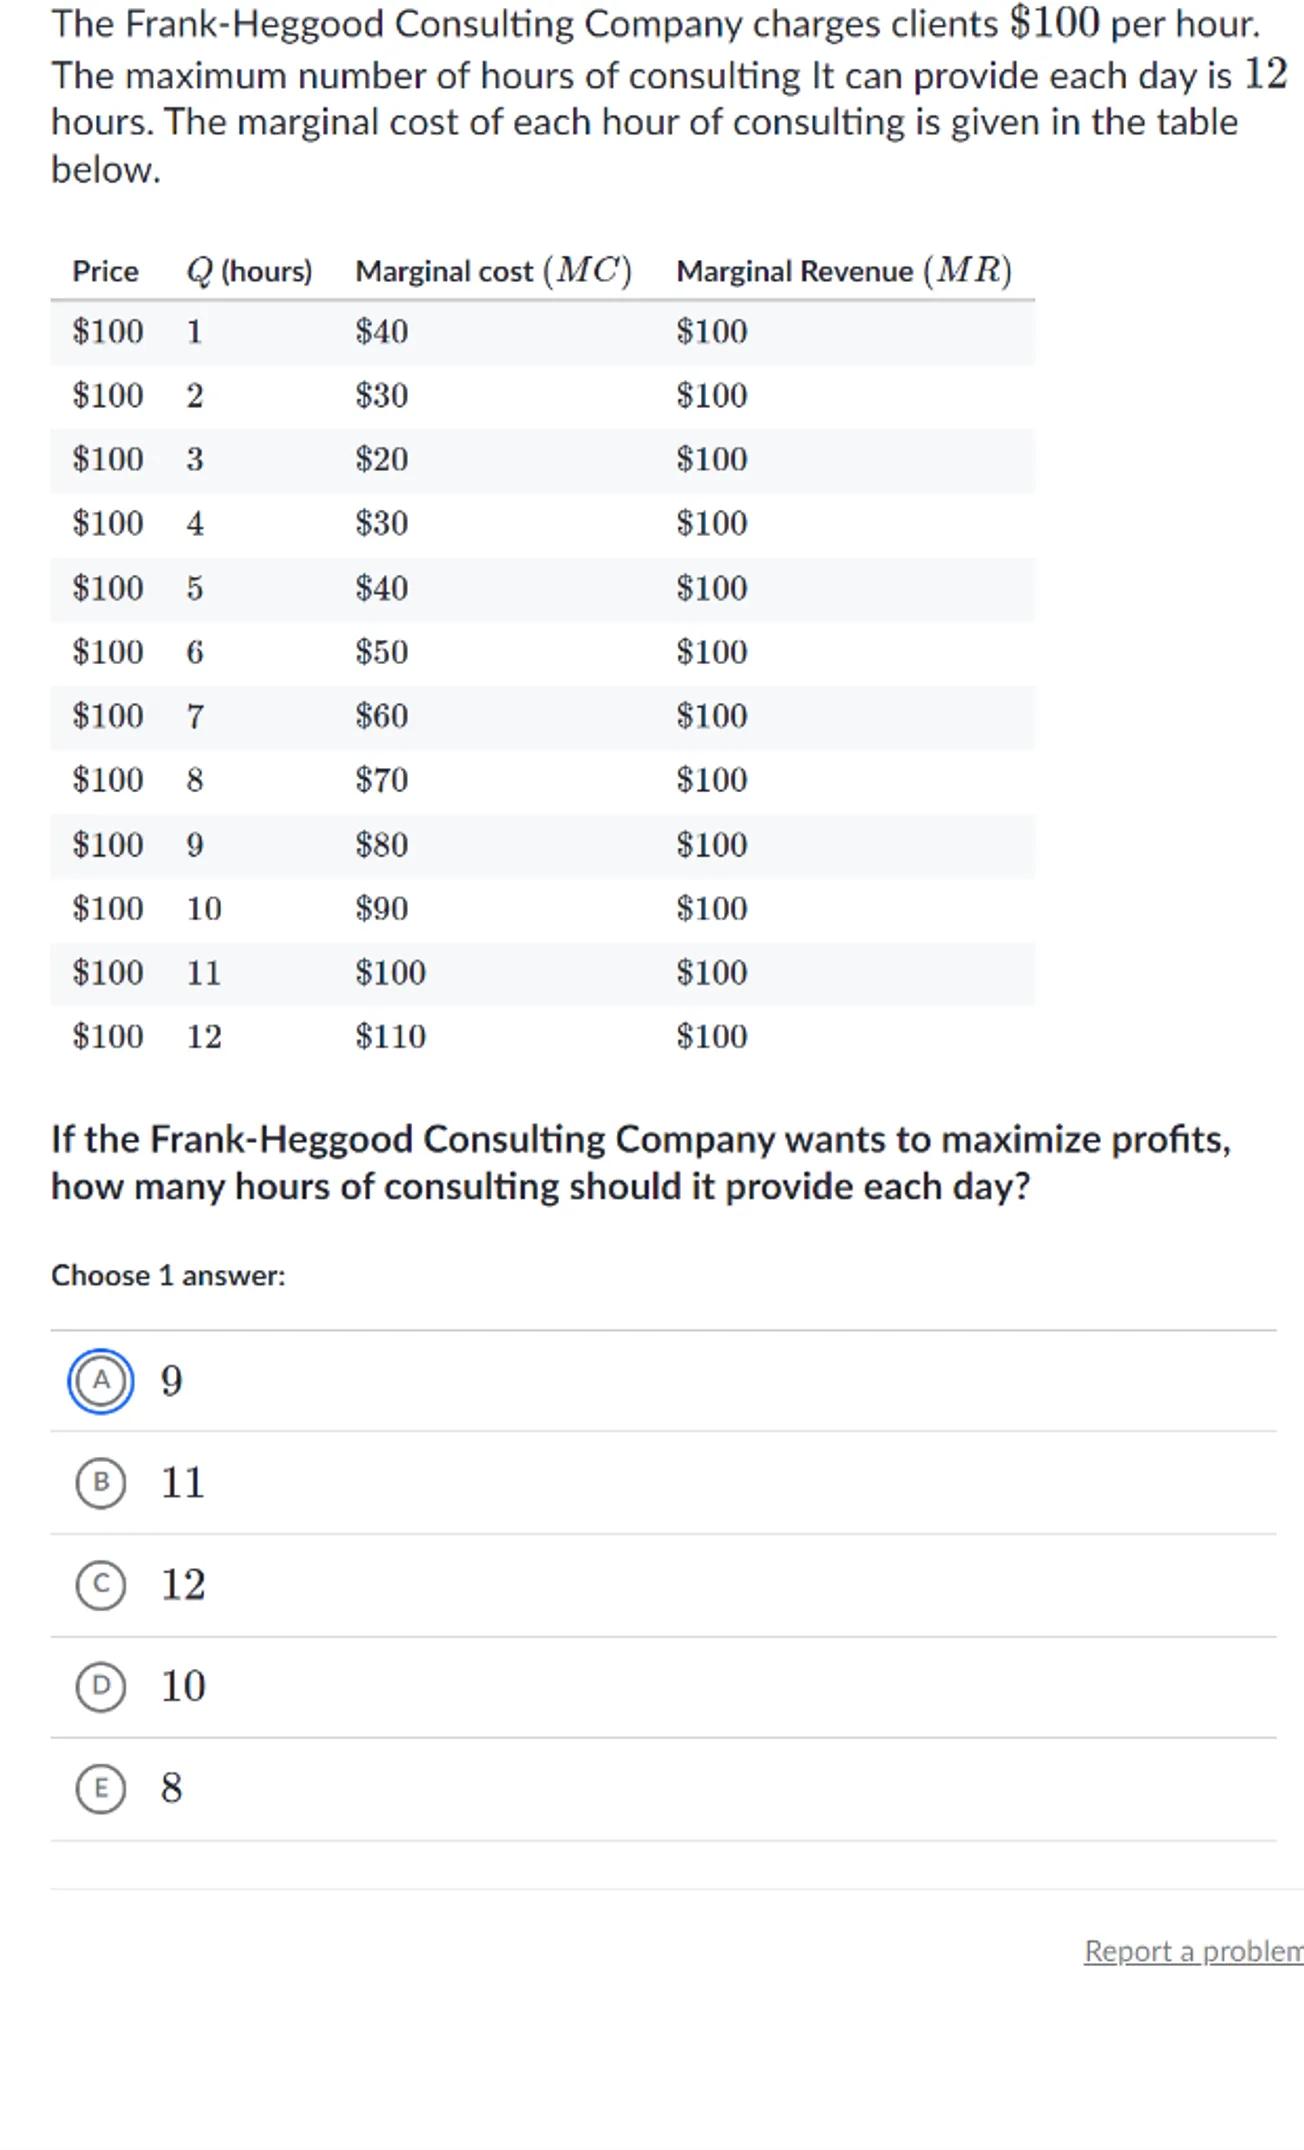Click the 'Choose 1 answer:' label
This screenshot has width=1304, height=2150.
tap(168, 1275)
